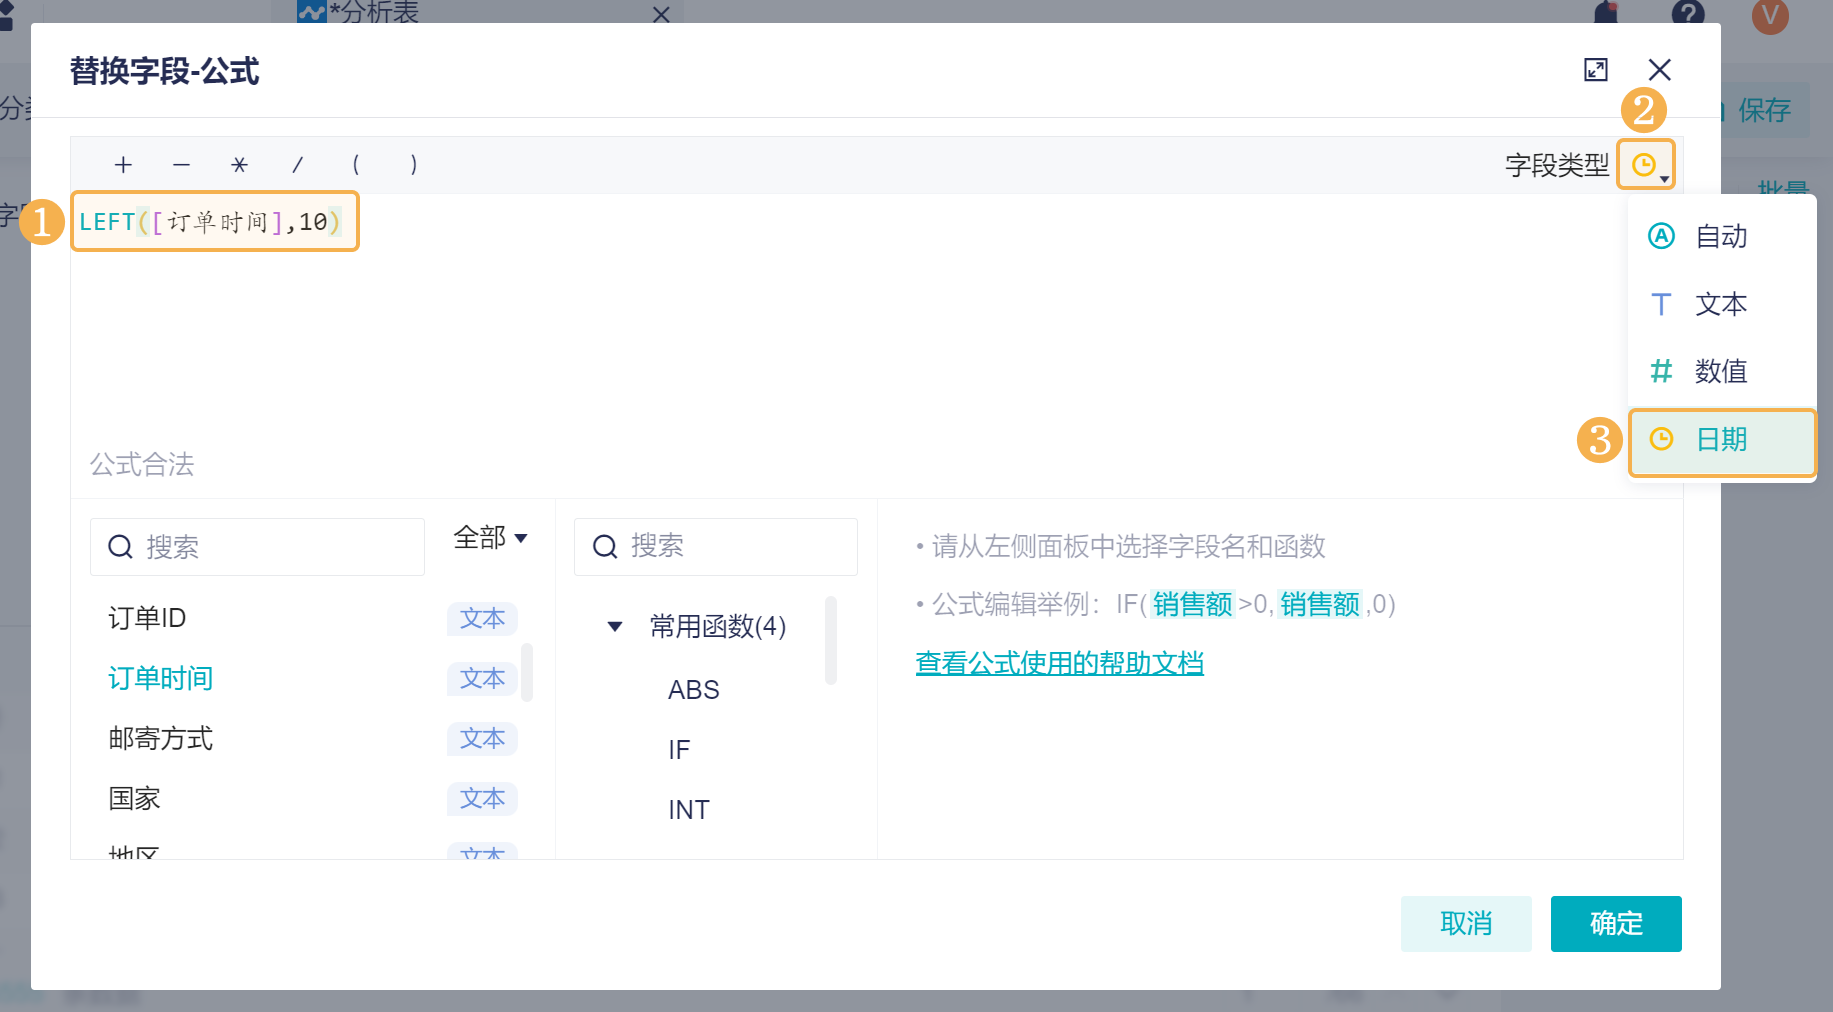The height and width of the screenshot is (1012, 1833).
Task: Select the 国家 field
Action: coord(134,799)
